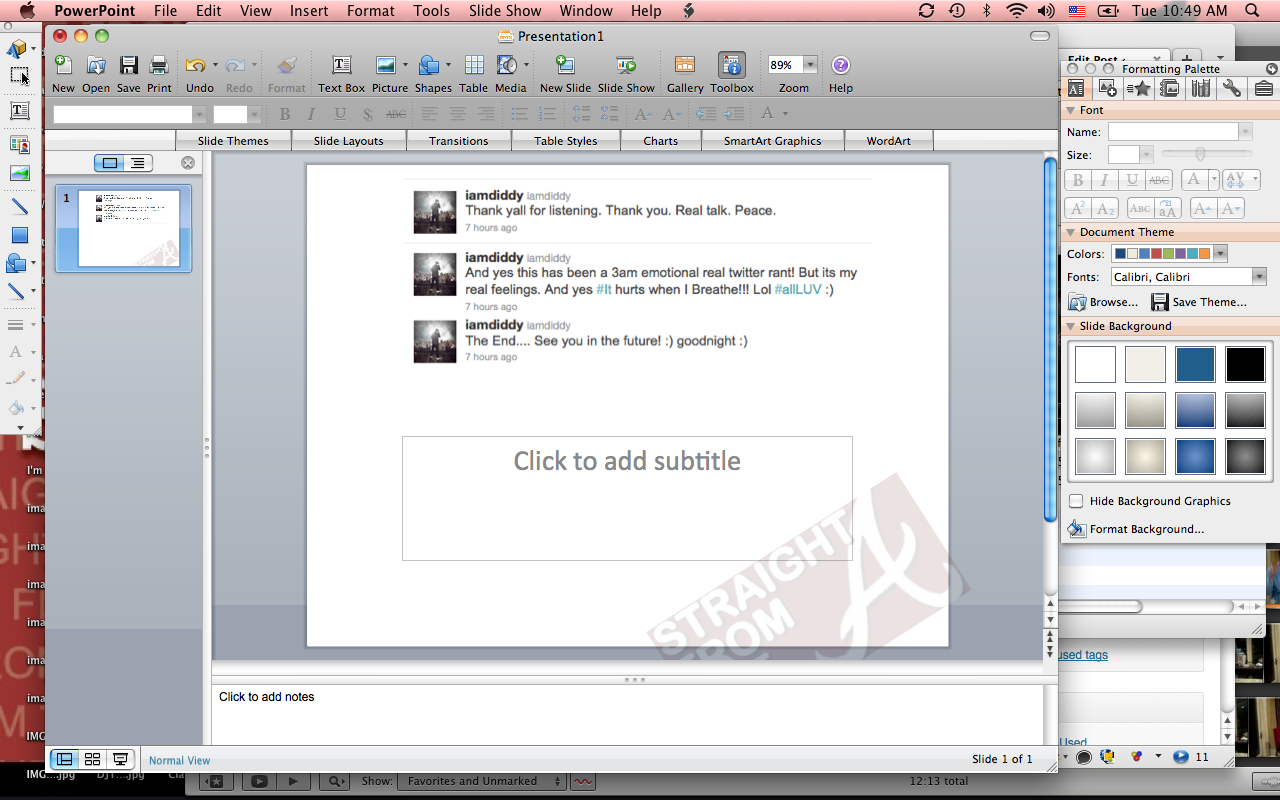Click the Save toolbar icon
The width and height of the screenshot is (1280, 800).
(128, 66)
